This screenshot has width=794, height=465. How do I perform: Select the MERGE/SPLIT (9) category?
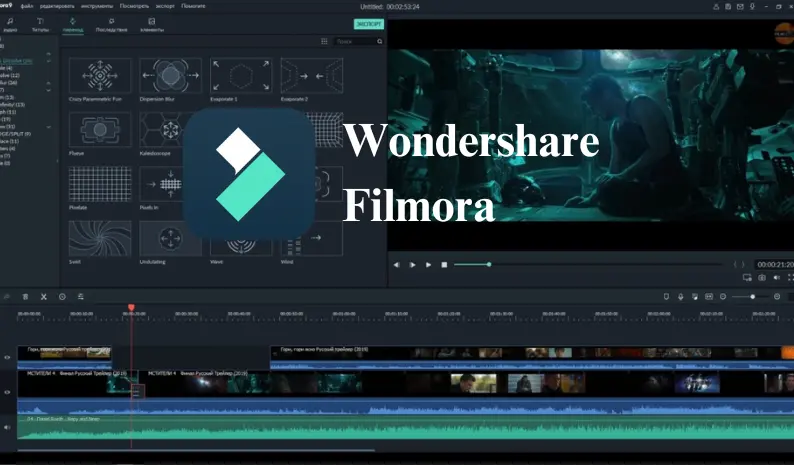point(15,134)
